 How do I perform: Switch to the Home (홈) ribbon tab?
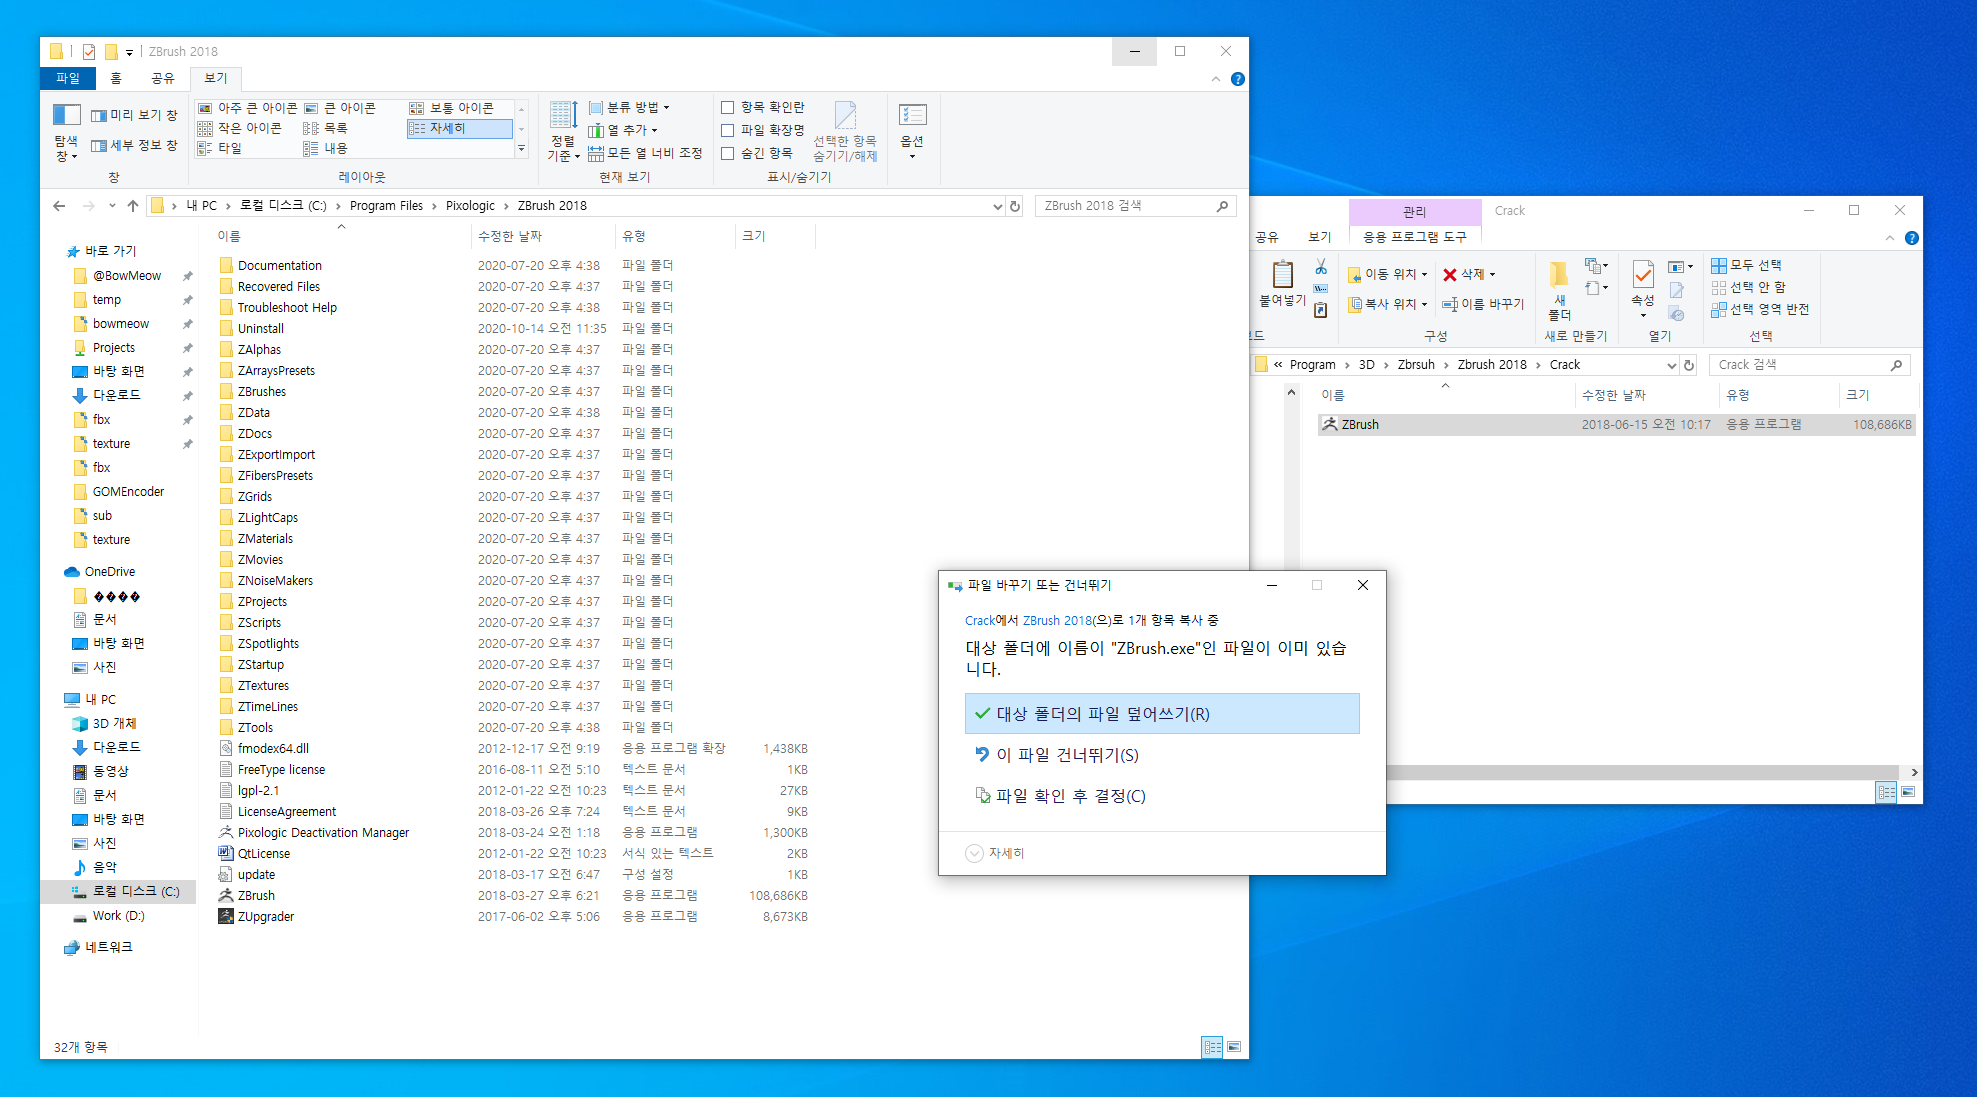[x=116, y=78]
